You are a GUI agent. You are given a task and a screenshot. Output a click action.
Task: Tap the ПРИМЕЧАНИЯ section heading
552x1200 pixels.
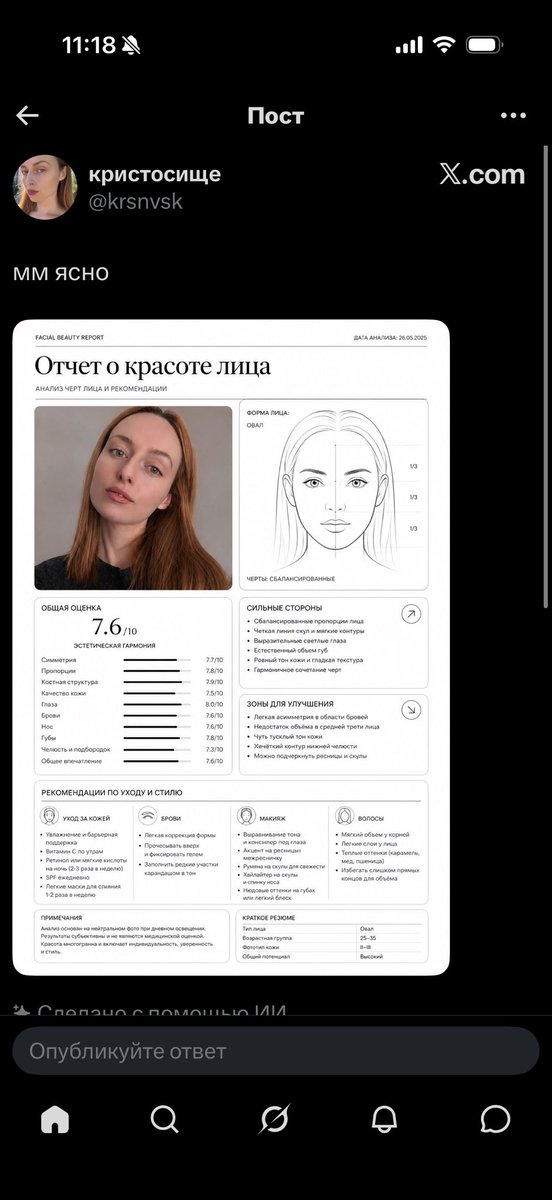pyautogui.click(x=62, y=916)
